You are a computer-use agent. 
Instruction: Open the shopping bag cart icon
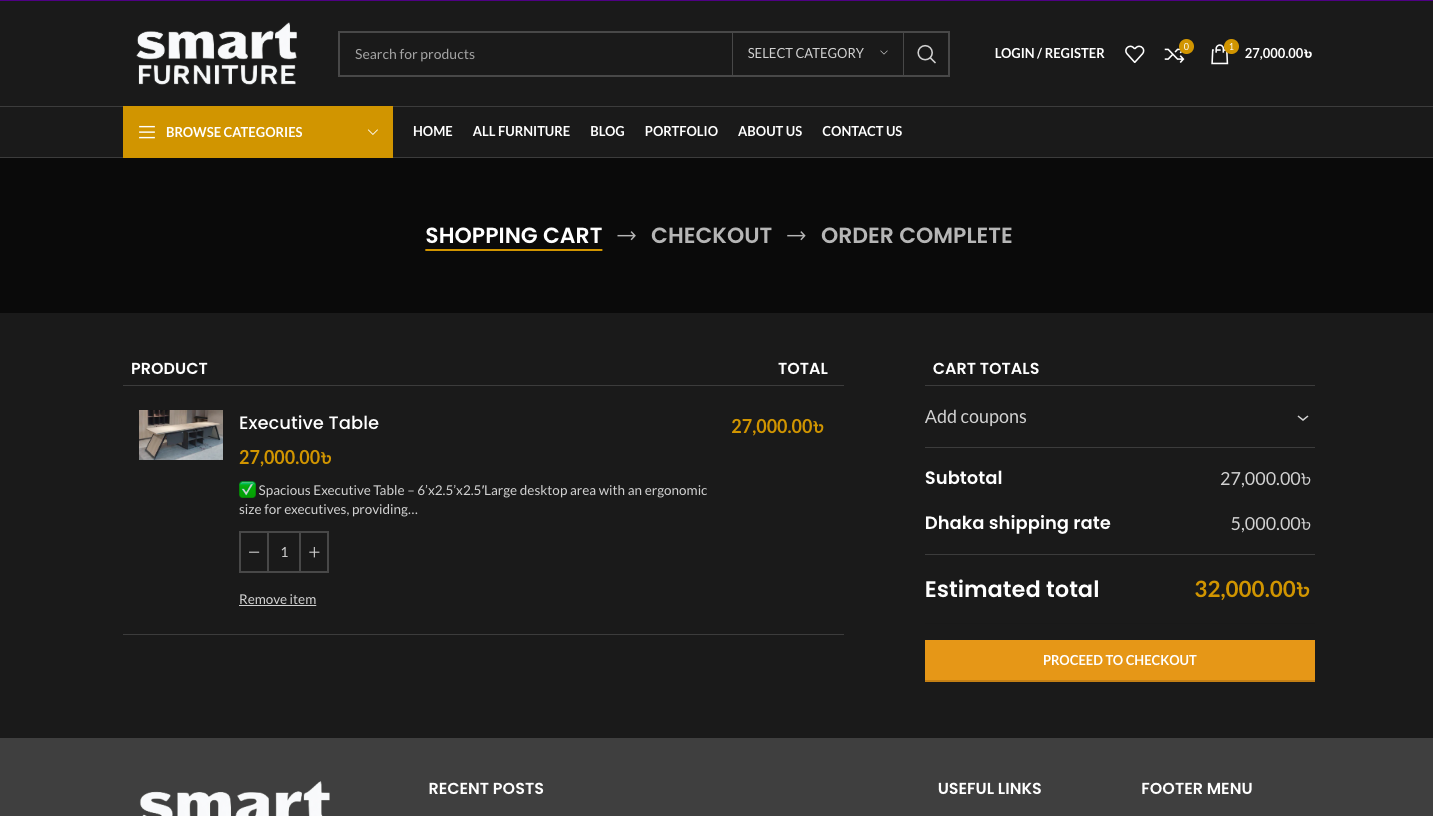pyautogui.click(x=1219, y=54)
